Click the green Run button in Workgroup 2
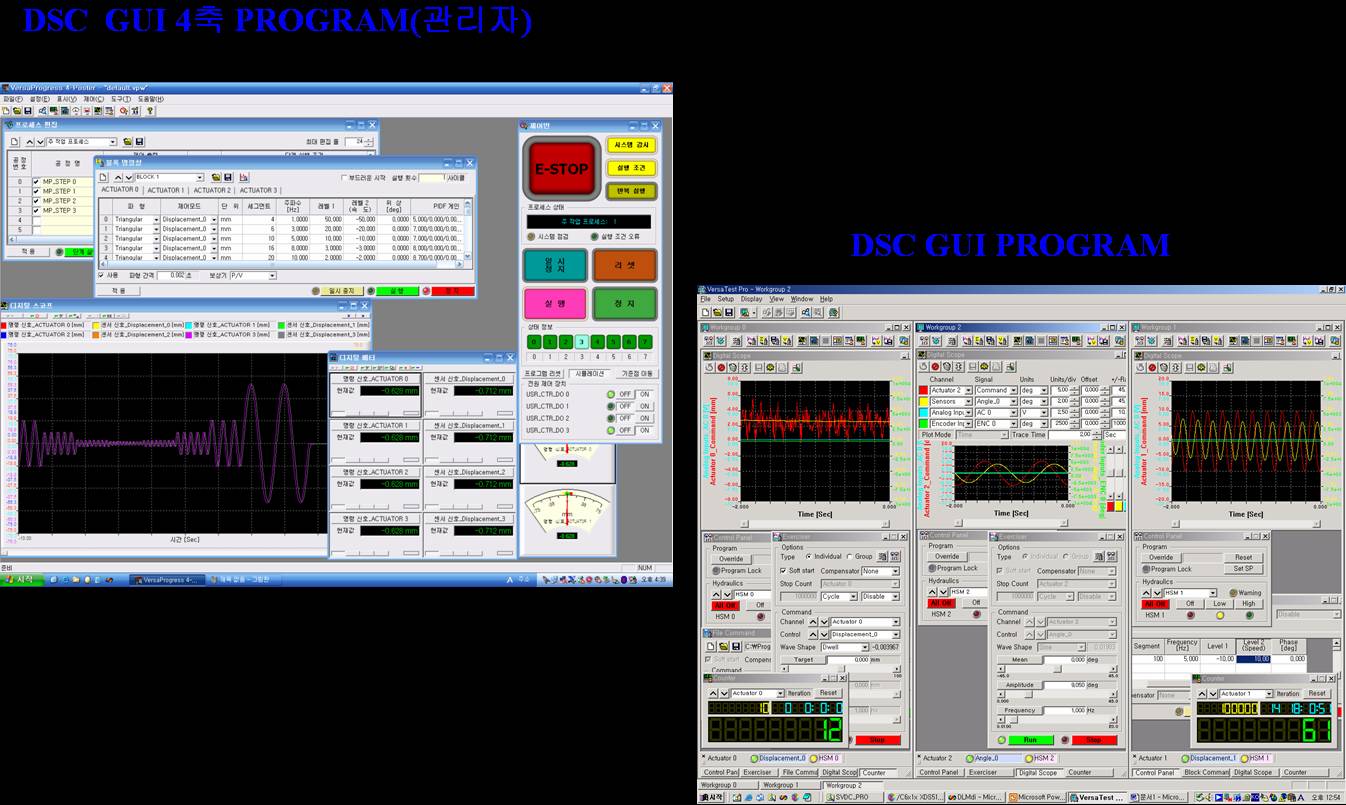This screenshot has height=805, width=1346. (x=1030, y=740)
